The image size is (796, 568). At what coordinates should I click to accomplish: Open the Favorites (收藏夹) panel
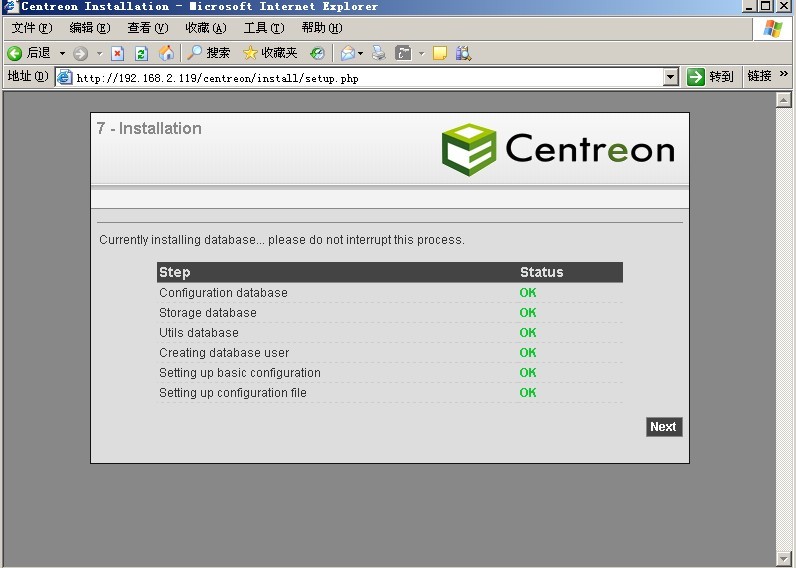[270, 53]
